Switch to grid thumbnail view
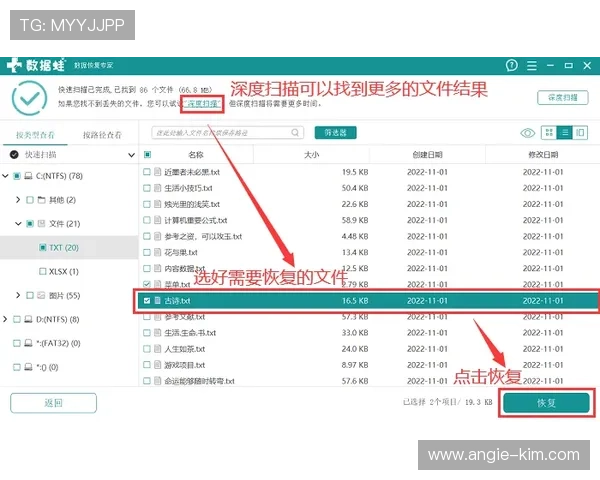600x480 pixels. 549,133
